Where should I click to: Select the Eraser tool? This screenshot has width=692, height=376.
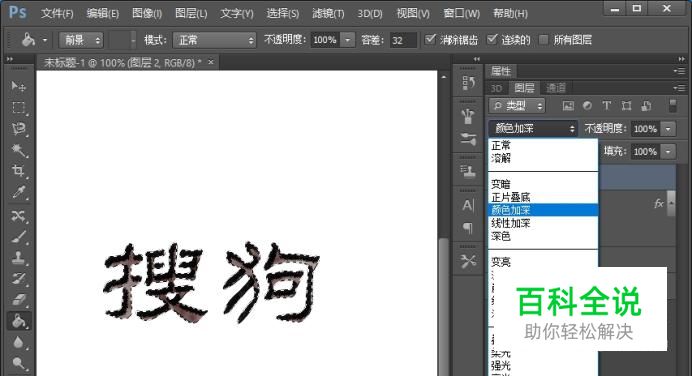pos(18,300)
